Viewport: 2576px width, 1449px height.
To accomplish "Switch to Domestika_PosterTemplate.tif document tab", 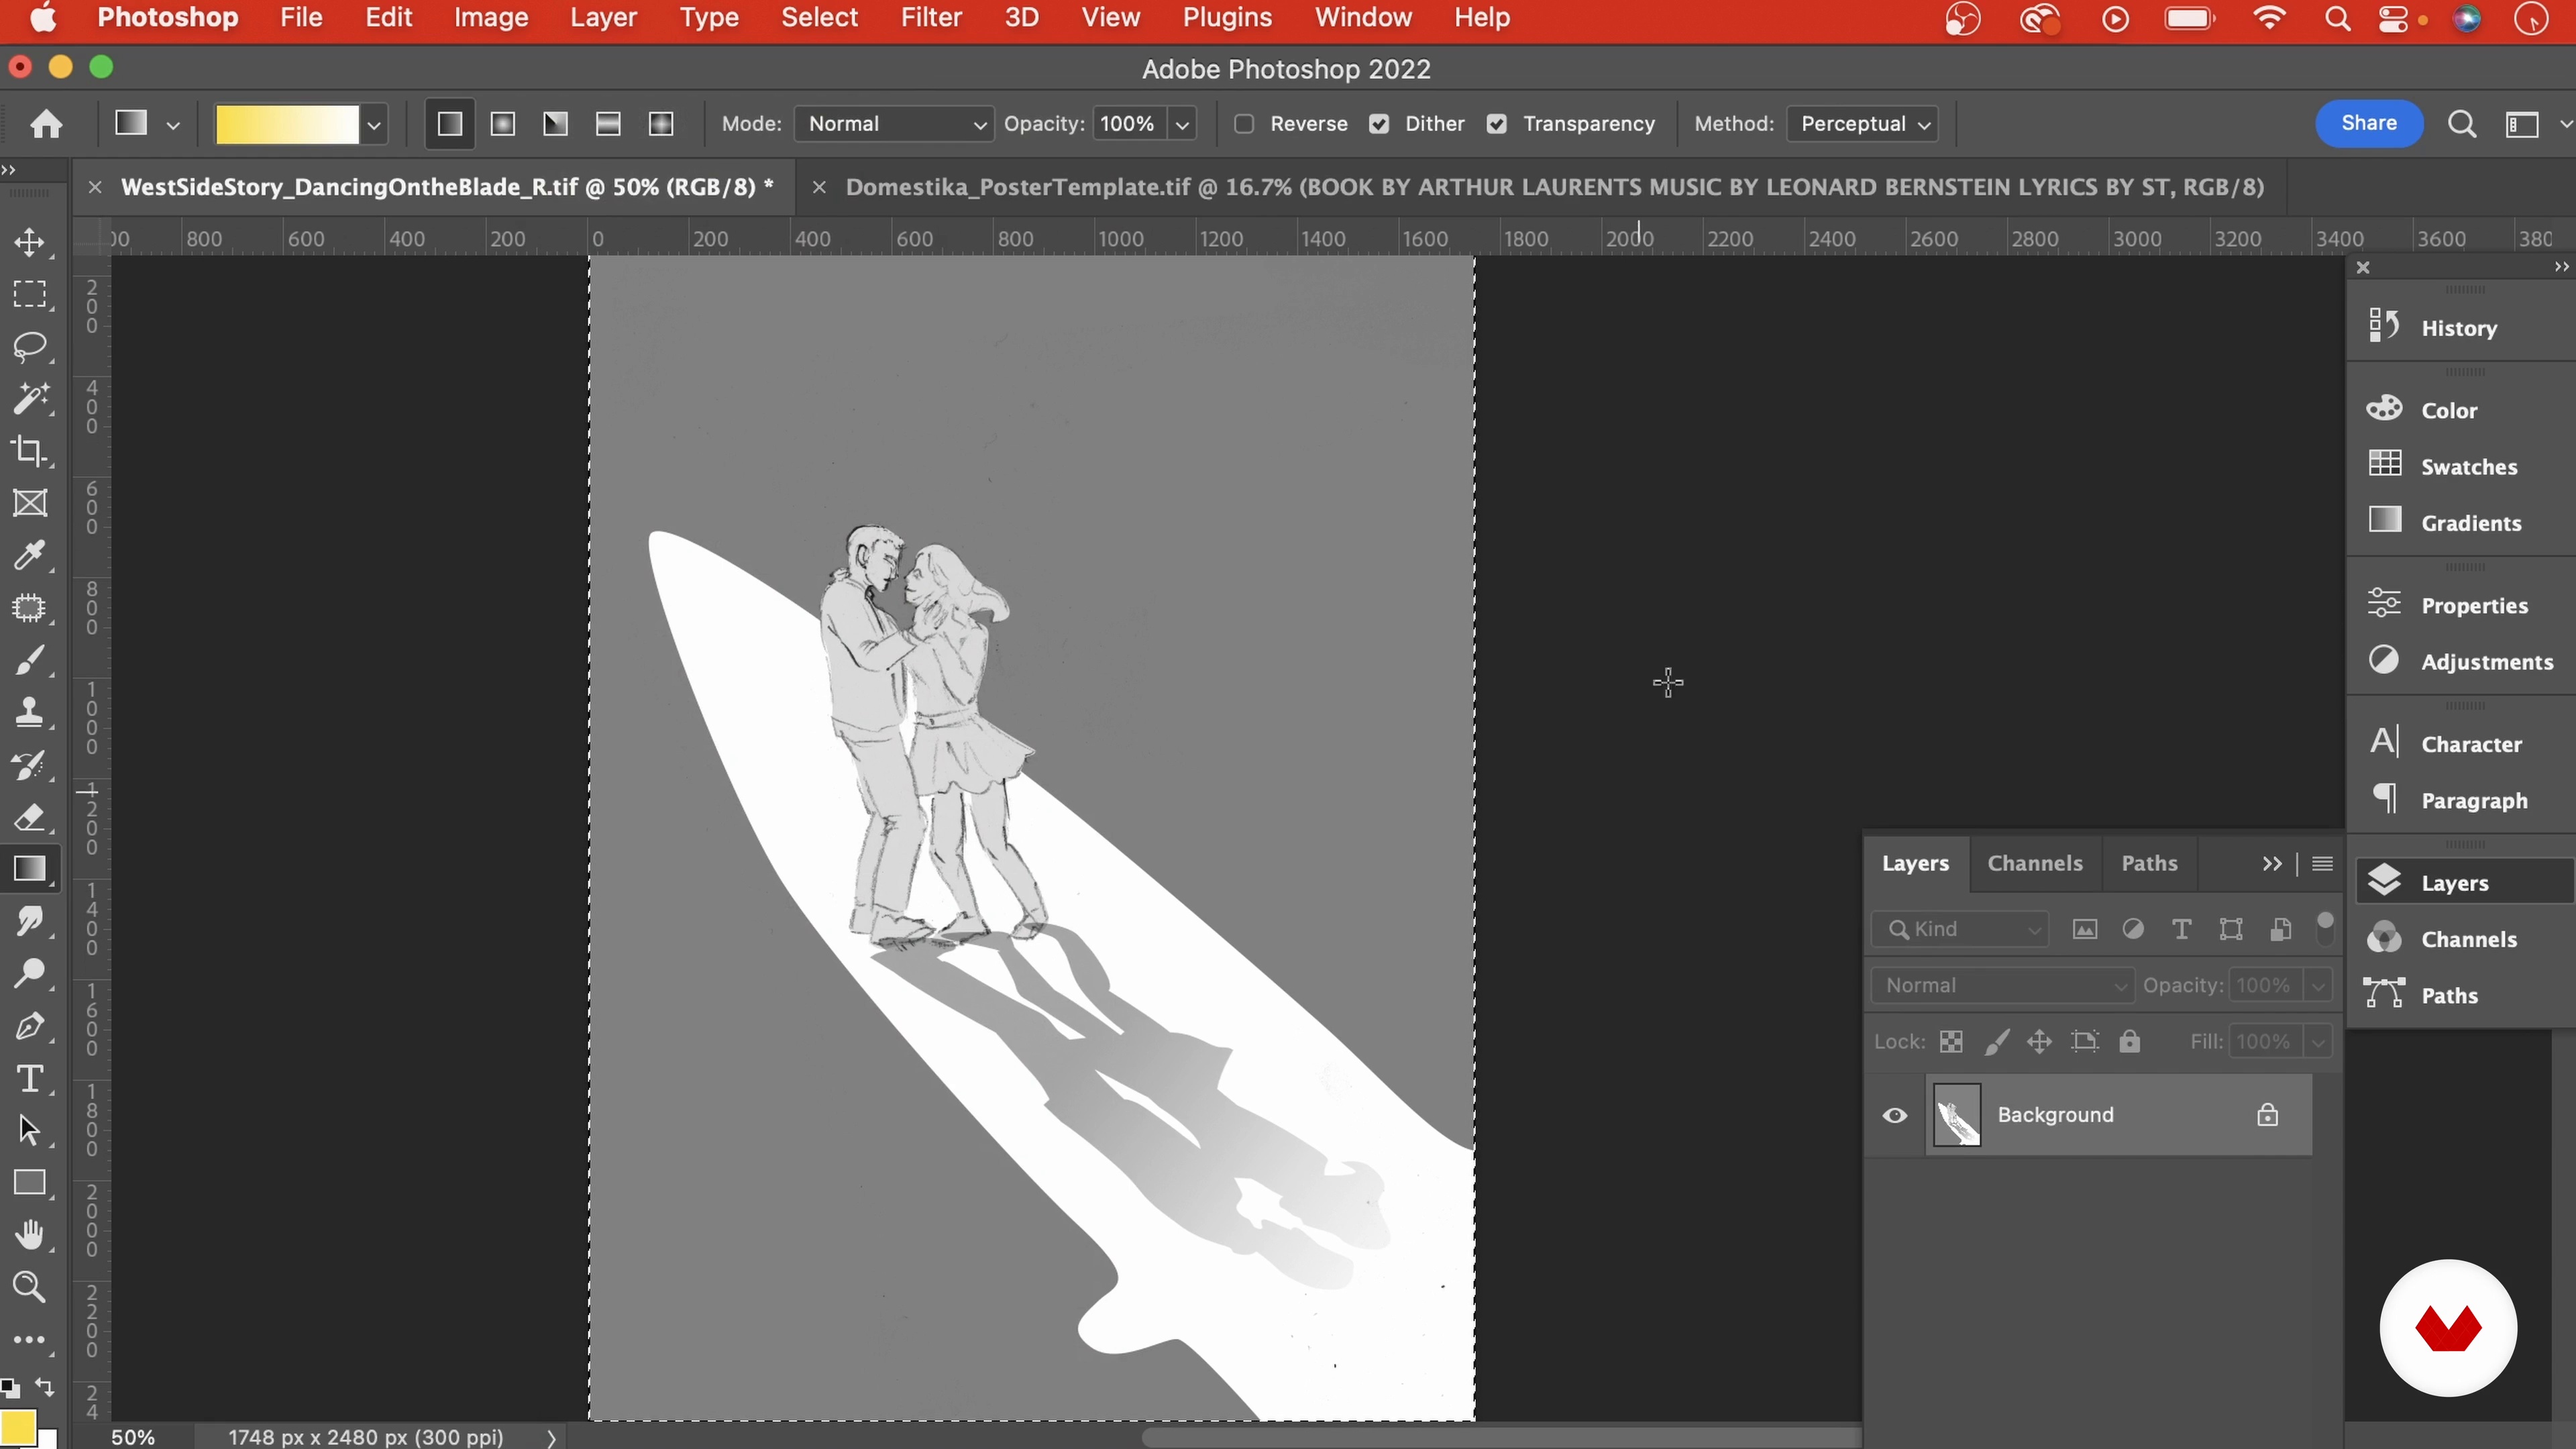I will coord(1554,187).
